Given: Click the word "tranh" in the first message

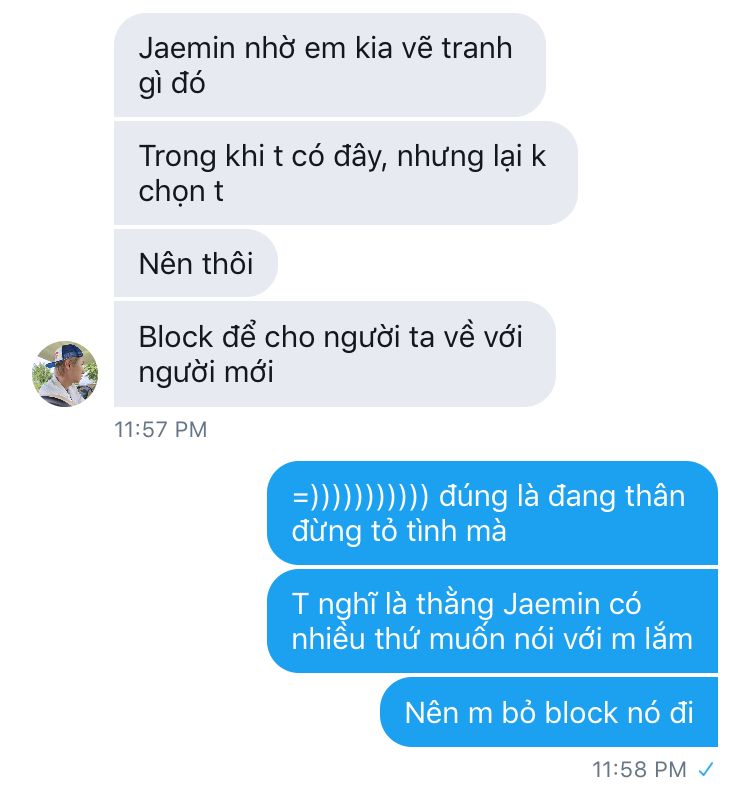Looking at the screenshot, I should coord(477,49).
